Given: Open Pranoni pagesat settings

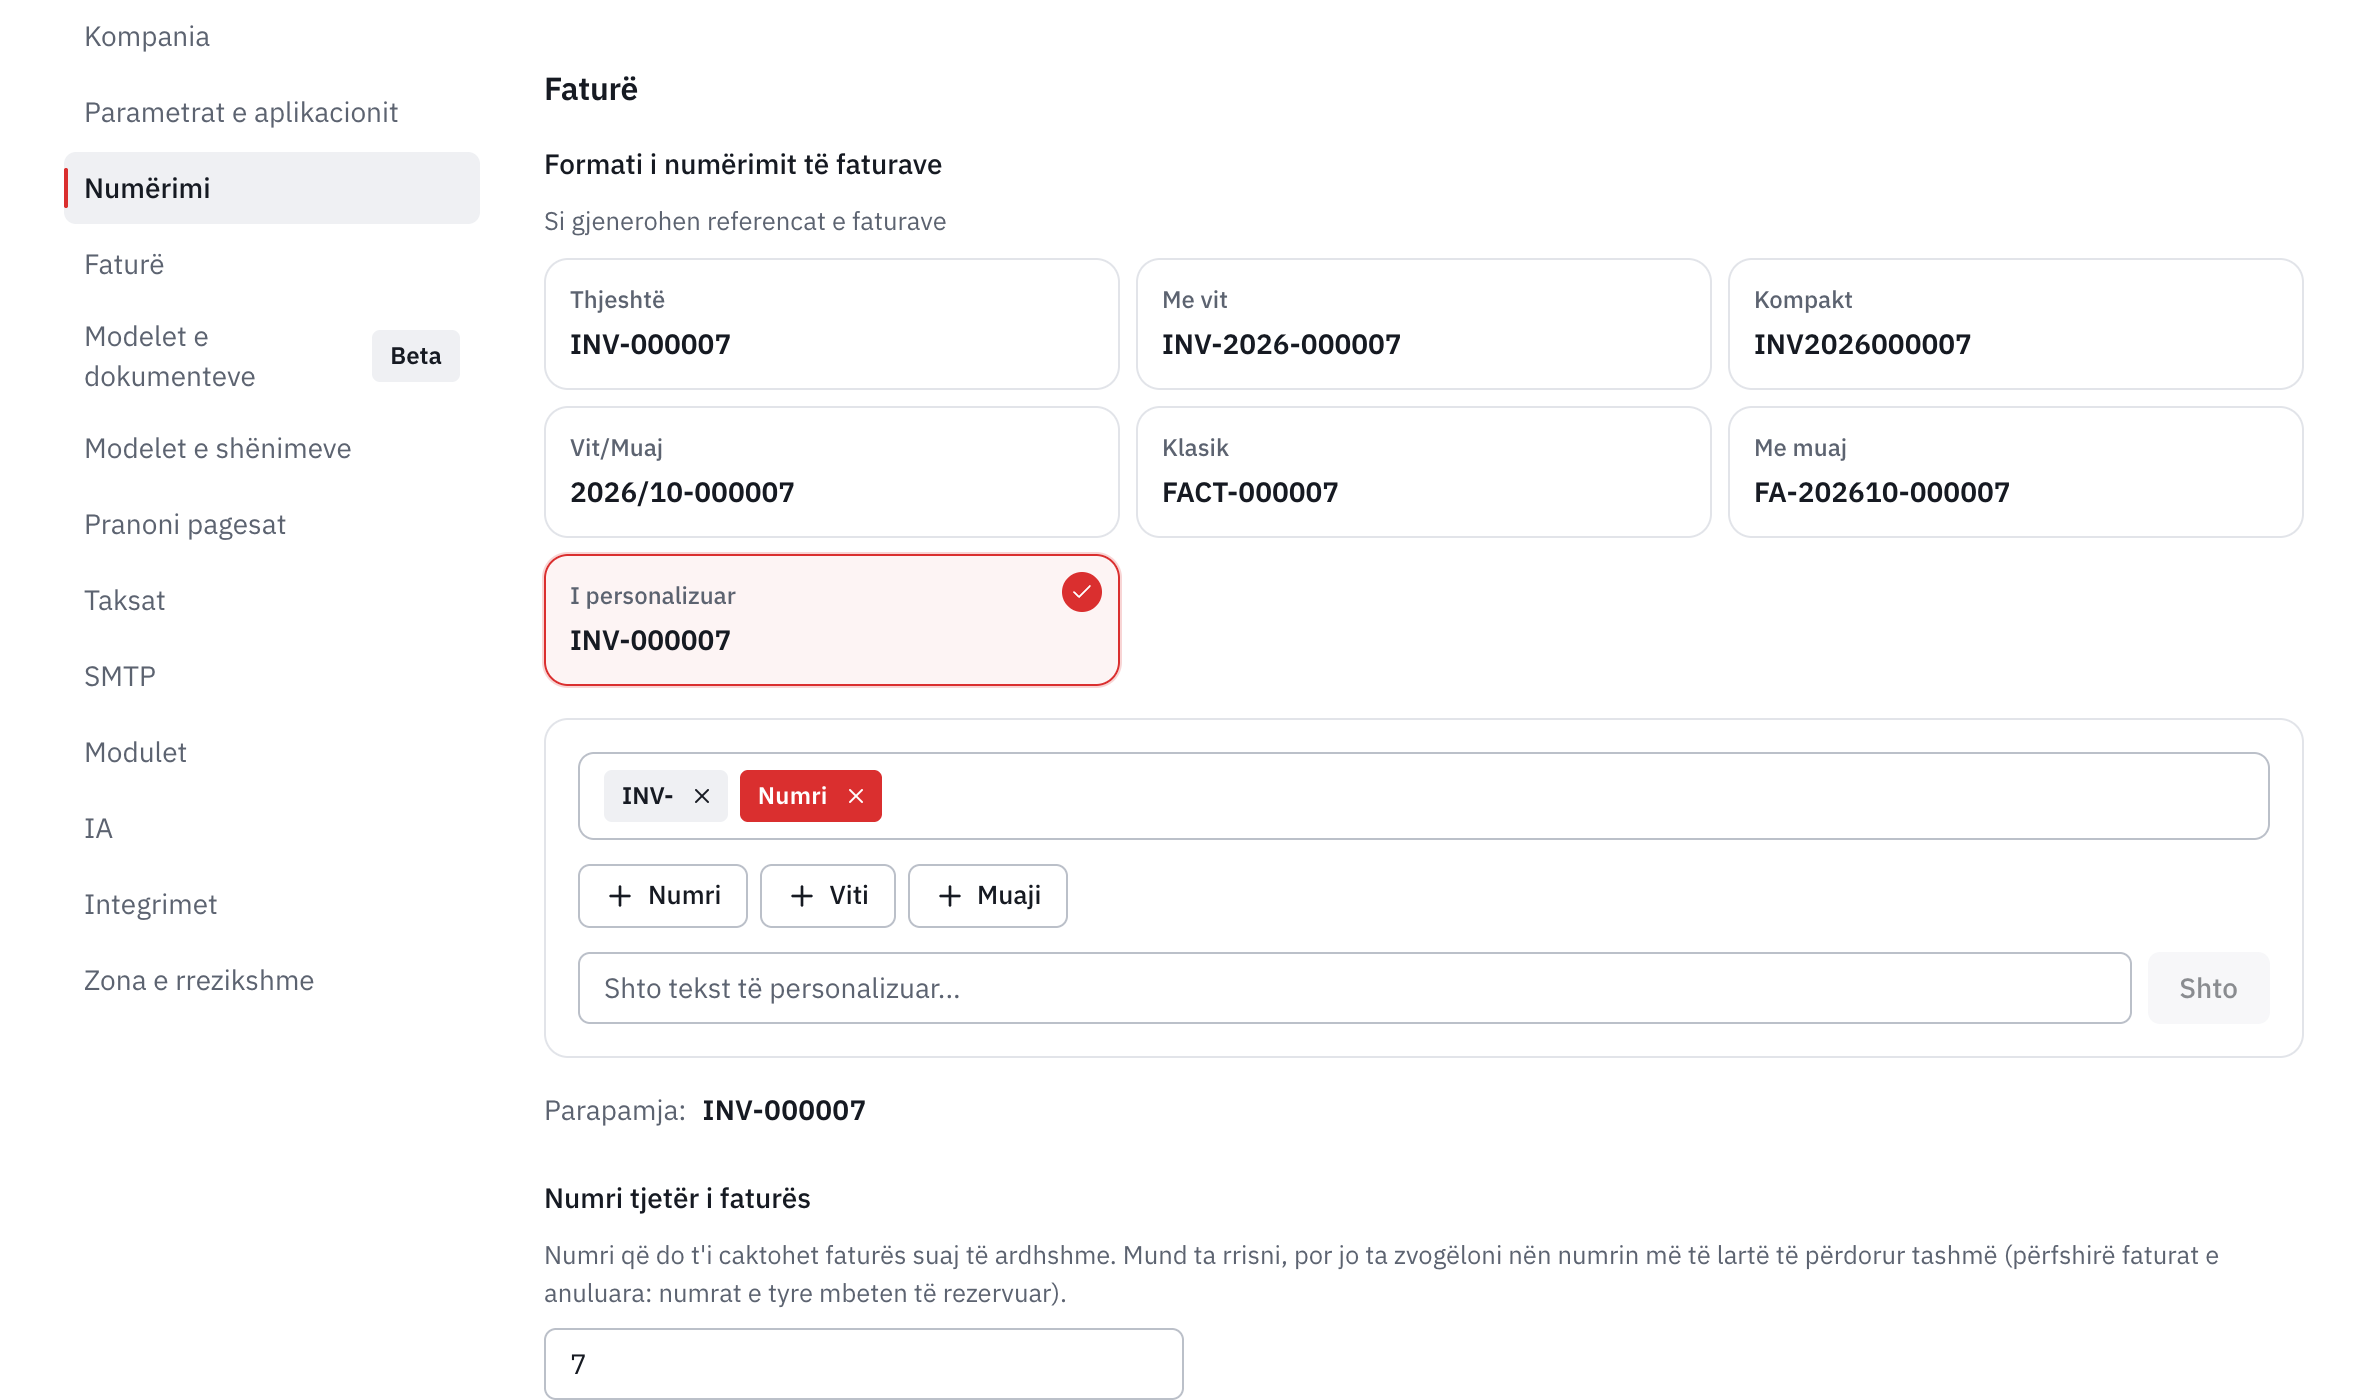Looking at the screenshot, I should click(272, 524).
